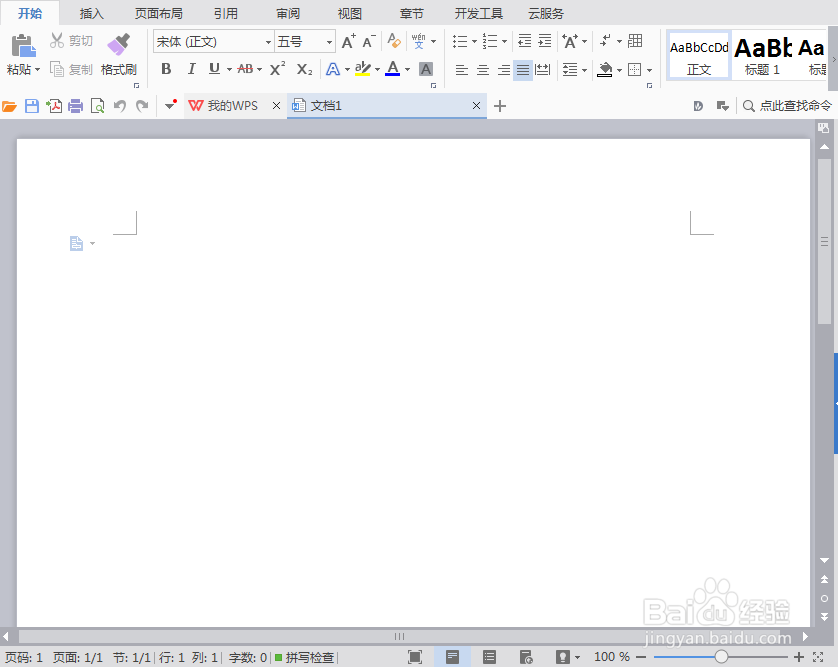The width and height of the screenshot is (838, 667).
Task: Toggle Underline formatting
Action: (214, 69)
